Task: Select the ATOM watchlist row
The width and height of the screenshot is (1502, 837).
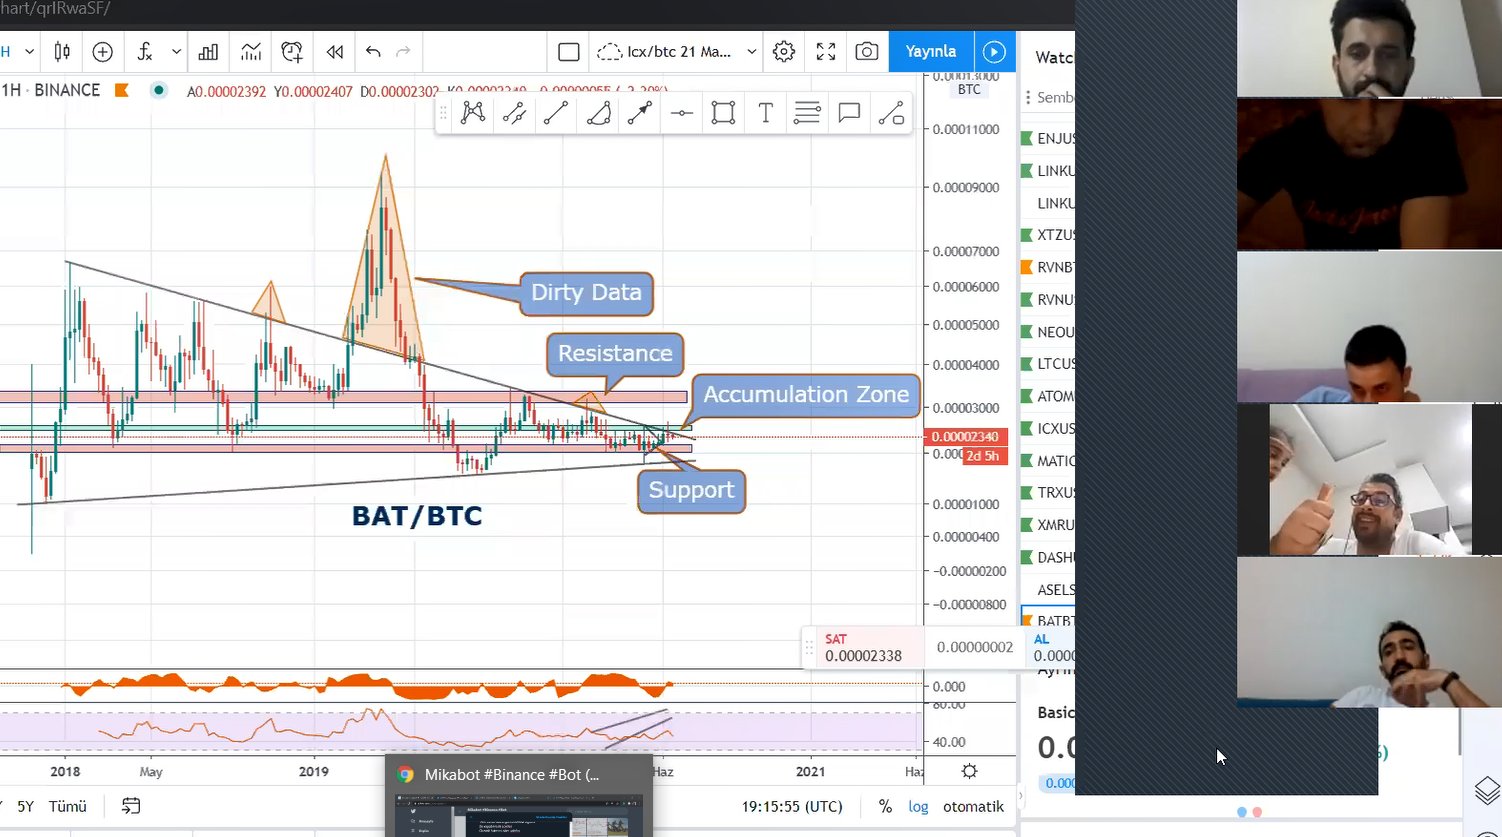Action: click(1048, 396)
